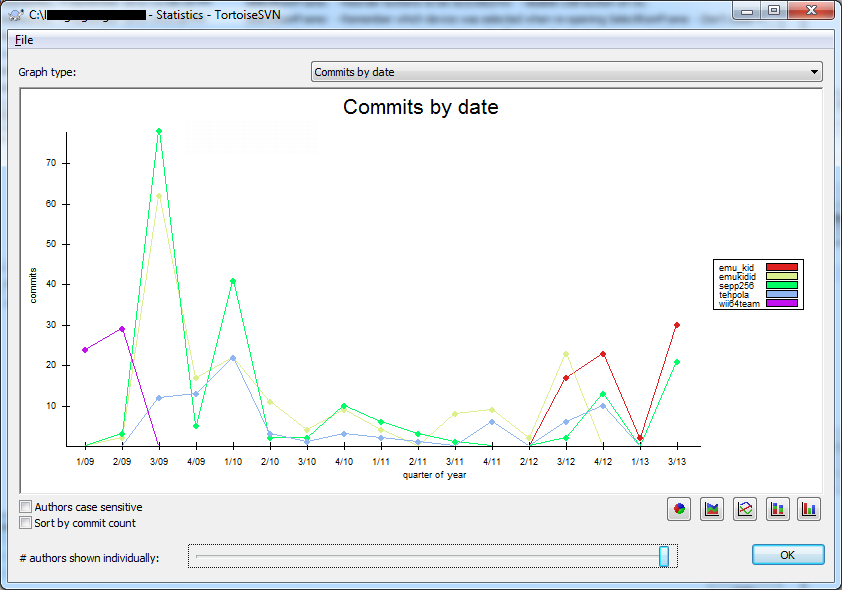Enable Sort by commit count
This screenshot has height=590, width=842.
tap(26, 523)
